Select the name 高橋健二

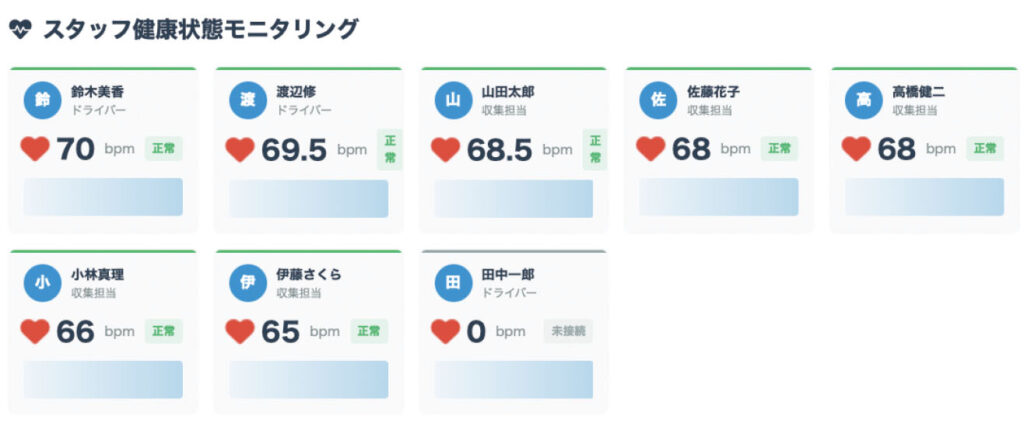tap(919, 93)
